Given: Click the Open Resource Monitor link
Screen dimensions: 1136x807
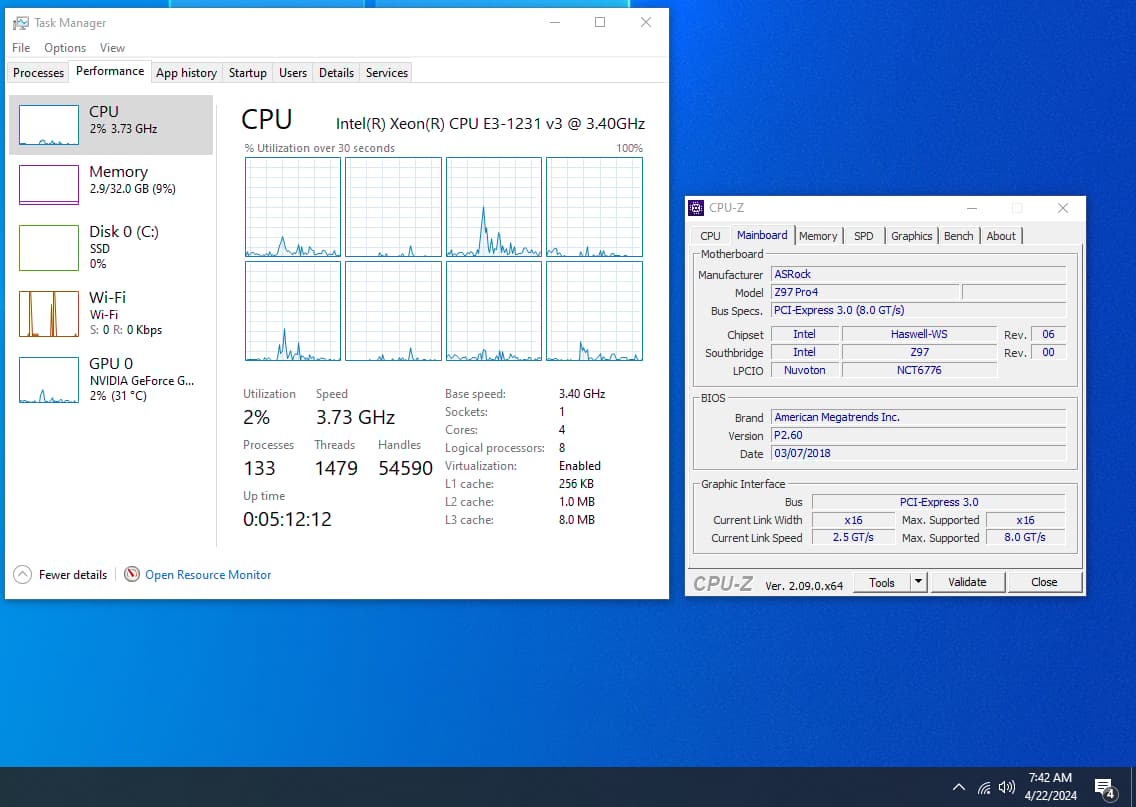Looking at the screenshot, I should [208, 574].
